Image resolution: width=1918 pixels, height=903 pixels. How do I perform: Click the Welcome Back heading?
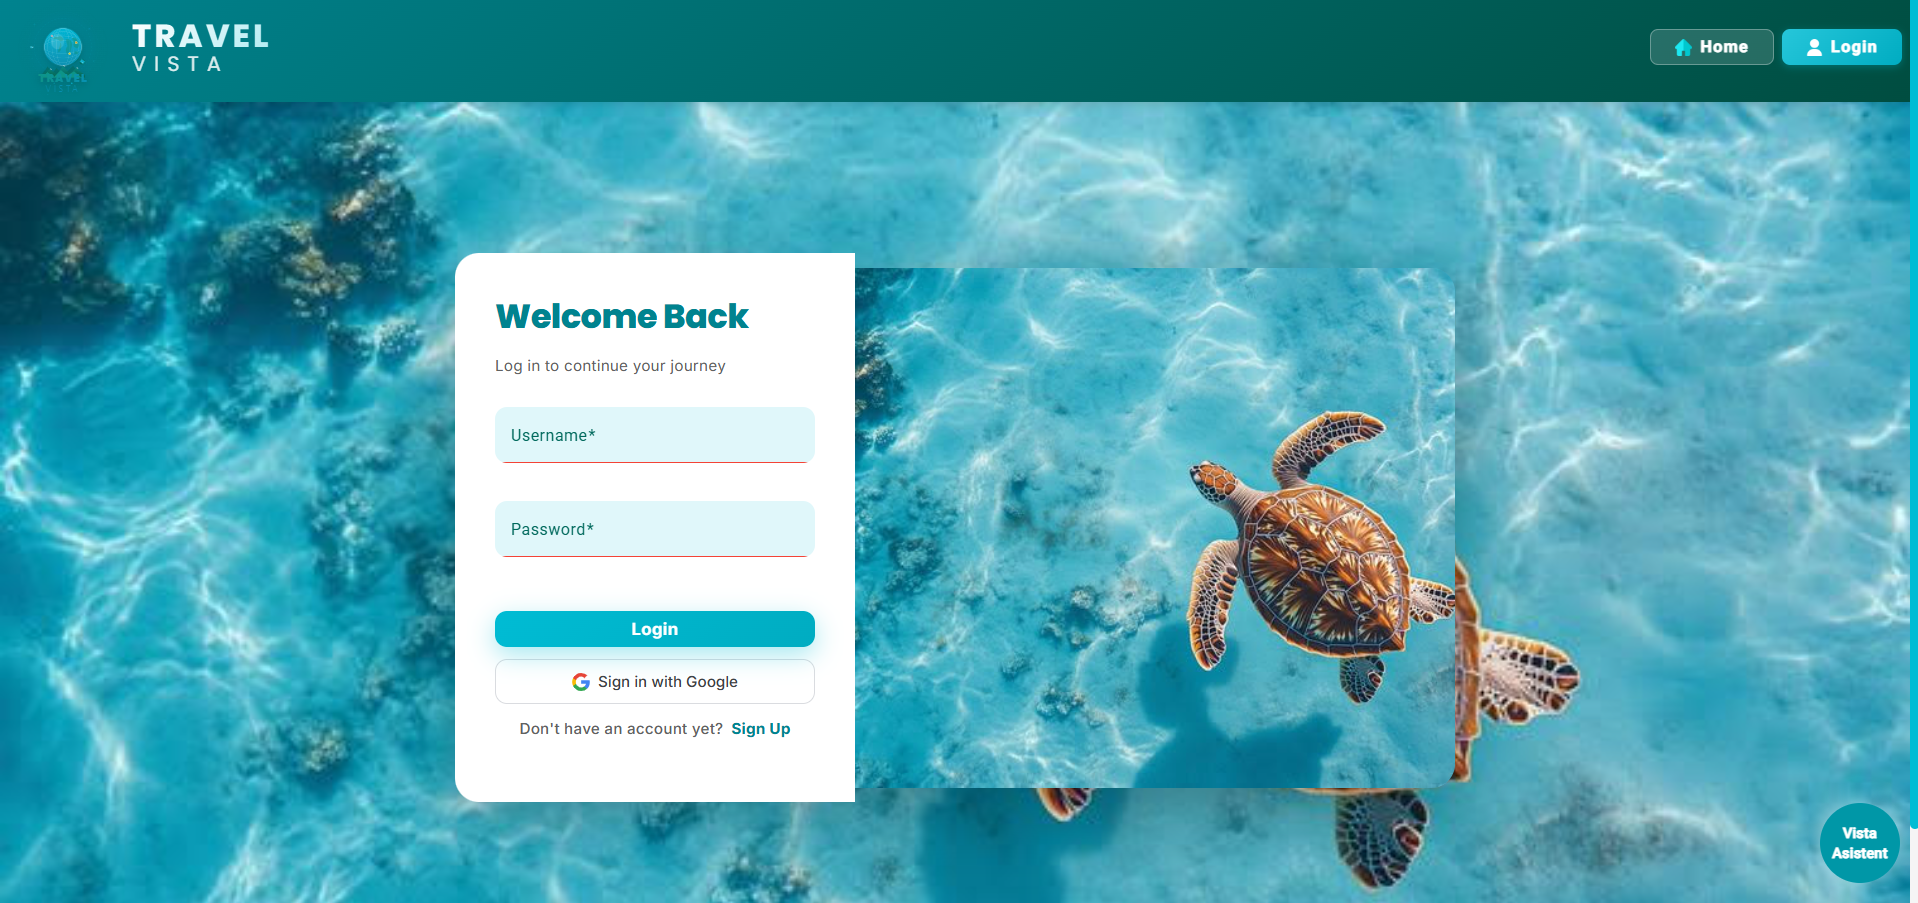coord(622,316)
